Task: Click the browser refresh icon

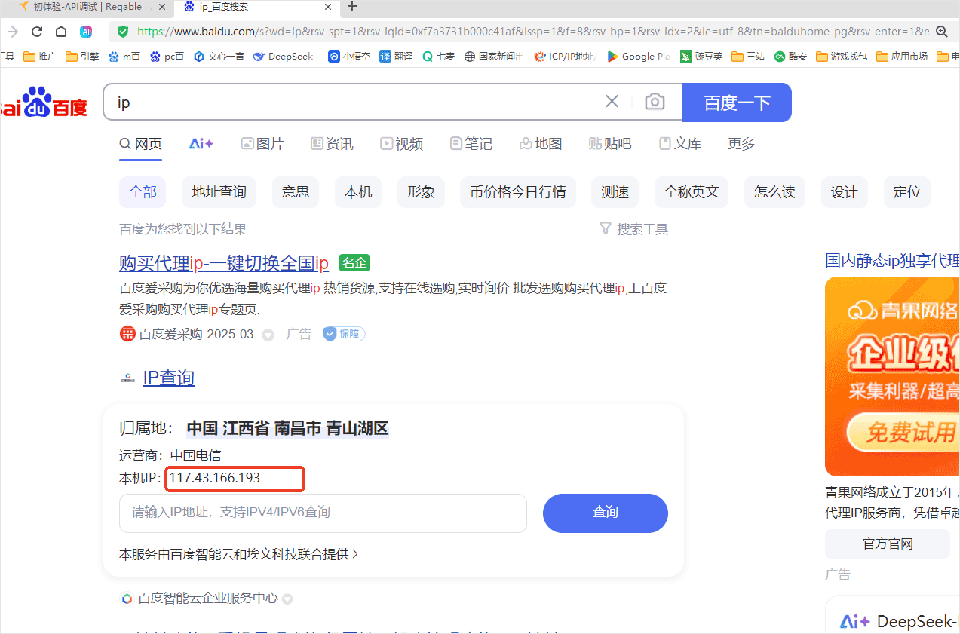Action: pos(36,31)
